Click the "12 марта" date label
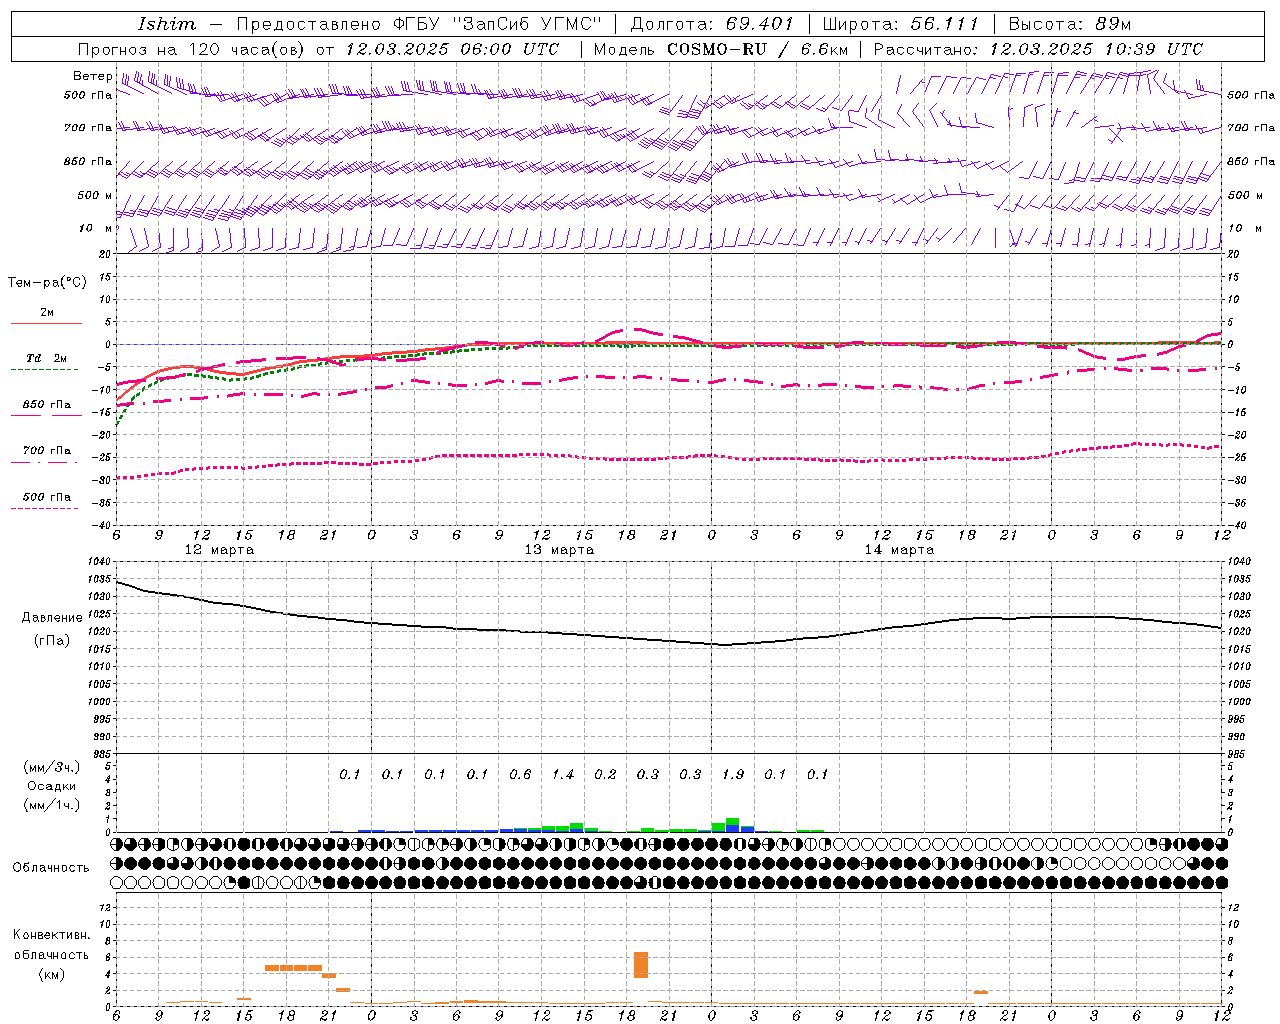Image resolution: width=1280 pixels, height=1024 pixels. click(219, 550)
